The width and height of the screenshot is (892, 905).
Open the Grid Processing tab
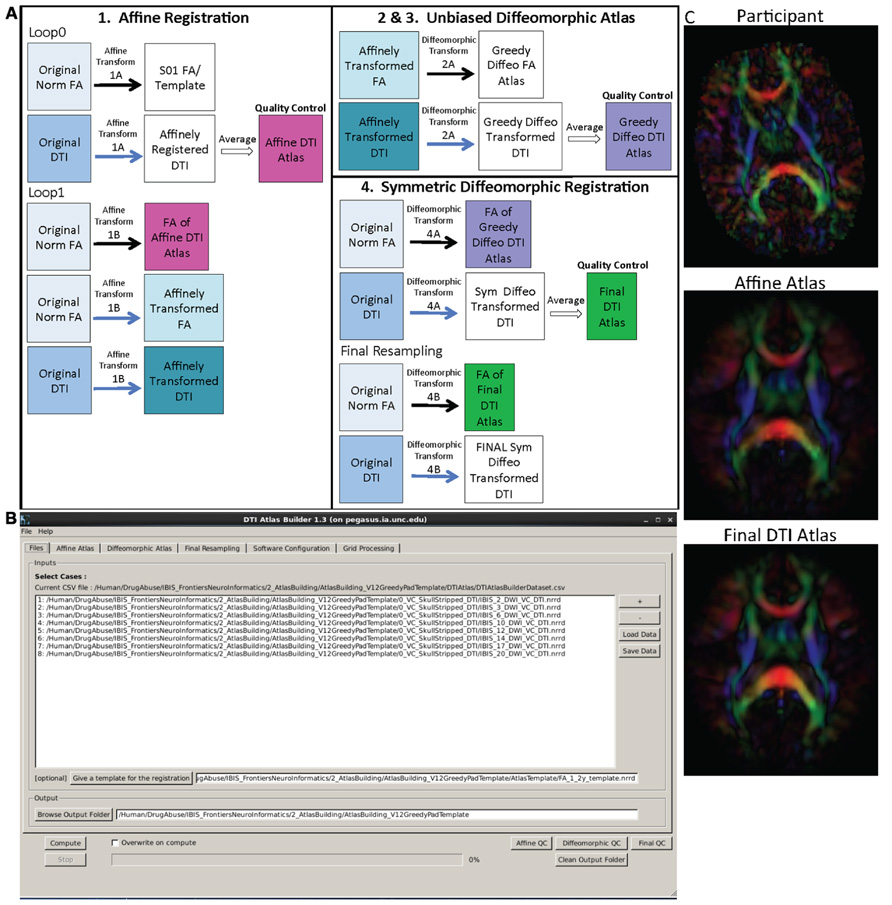[368, 548]
